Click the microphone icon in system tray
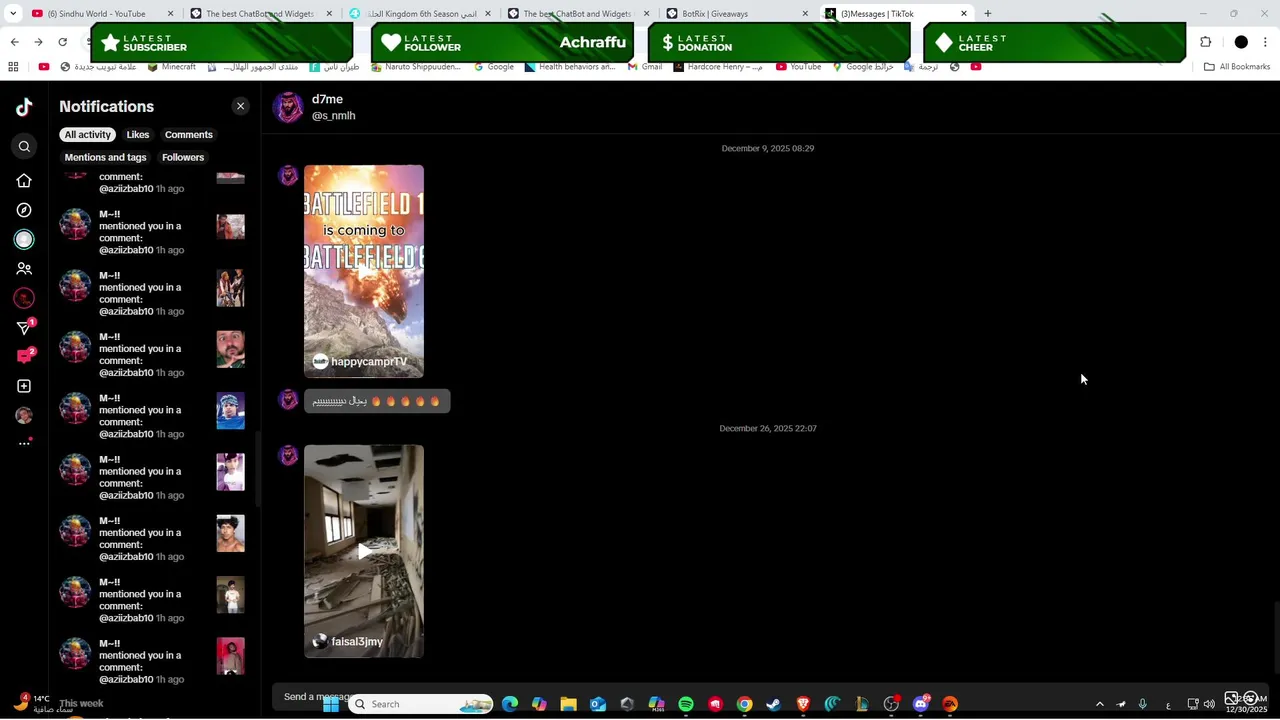 [x=1142, y=704]
